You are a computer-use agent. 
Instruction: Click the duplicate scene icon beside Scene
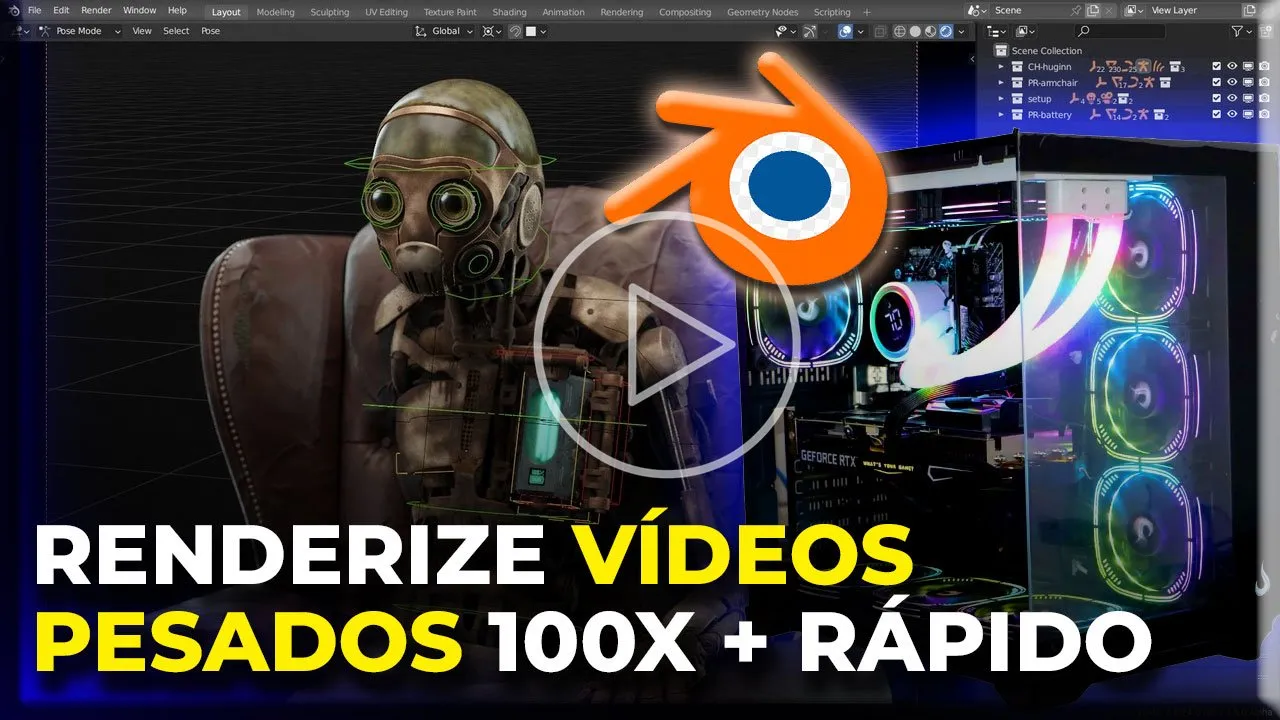tap(1093, 10)
